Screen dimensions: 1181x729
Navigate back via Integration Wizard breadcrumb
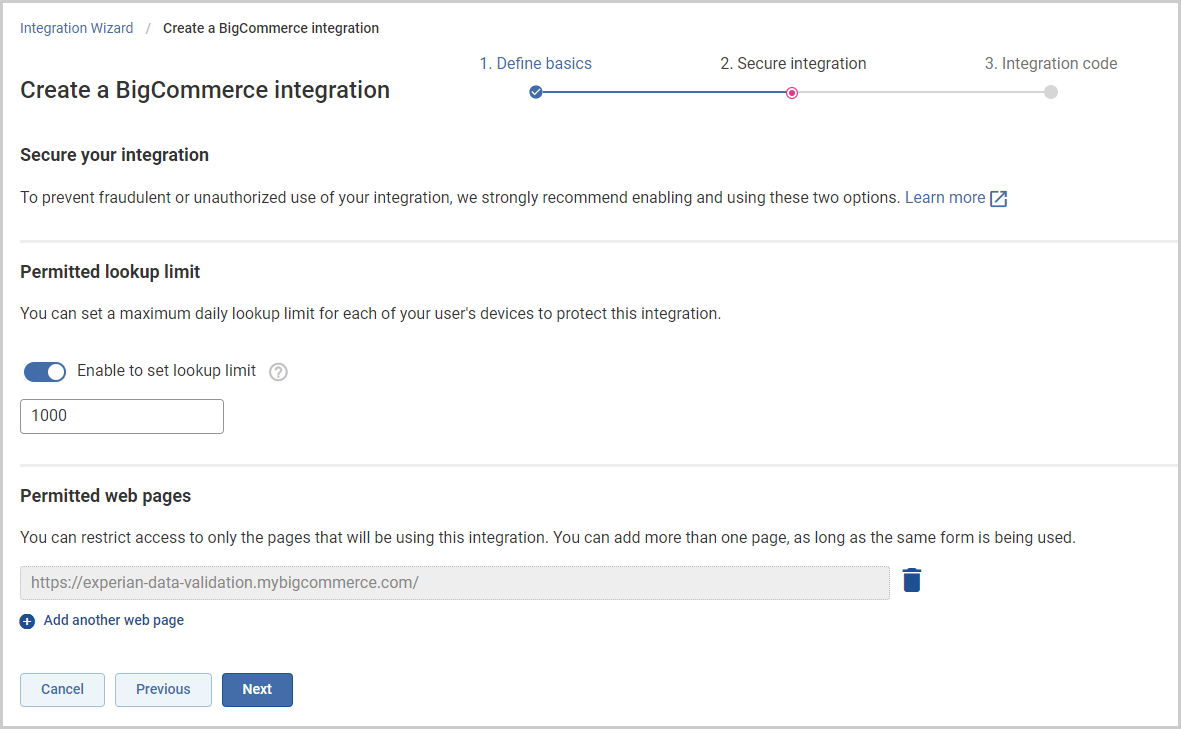(76, 27)
